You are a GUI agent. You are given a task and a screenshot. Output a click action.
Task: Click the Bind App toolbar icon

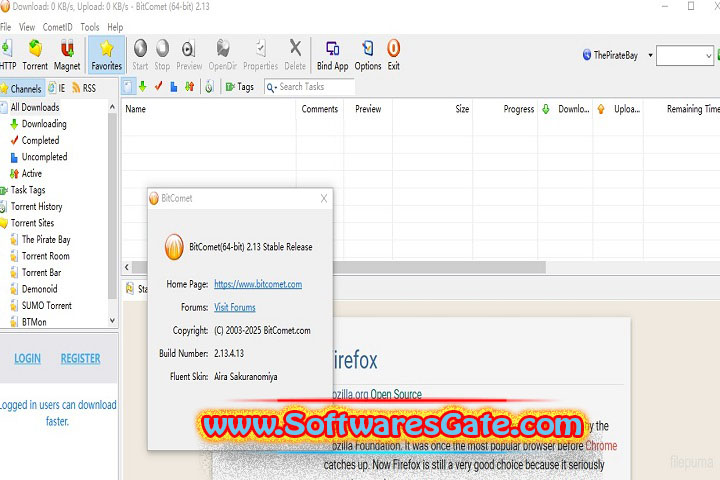coord(332,55)
